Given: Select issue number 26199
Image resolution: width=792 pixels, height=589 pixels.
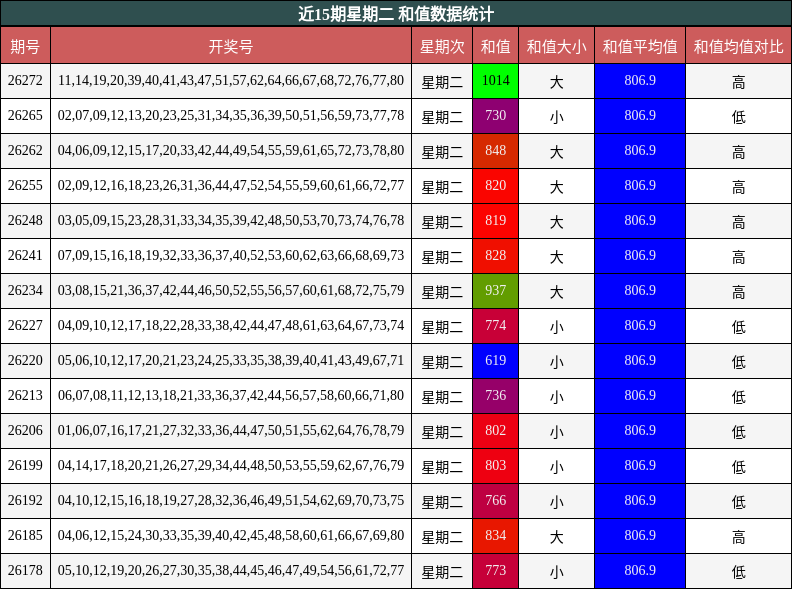Looking at the screenshot, I should coord(25,465).
